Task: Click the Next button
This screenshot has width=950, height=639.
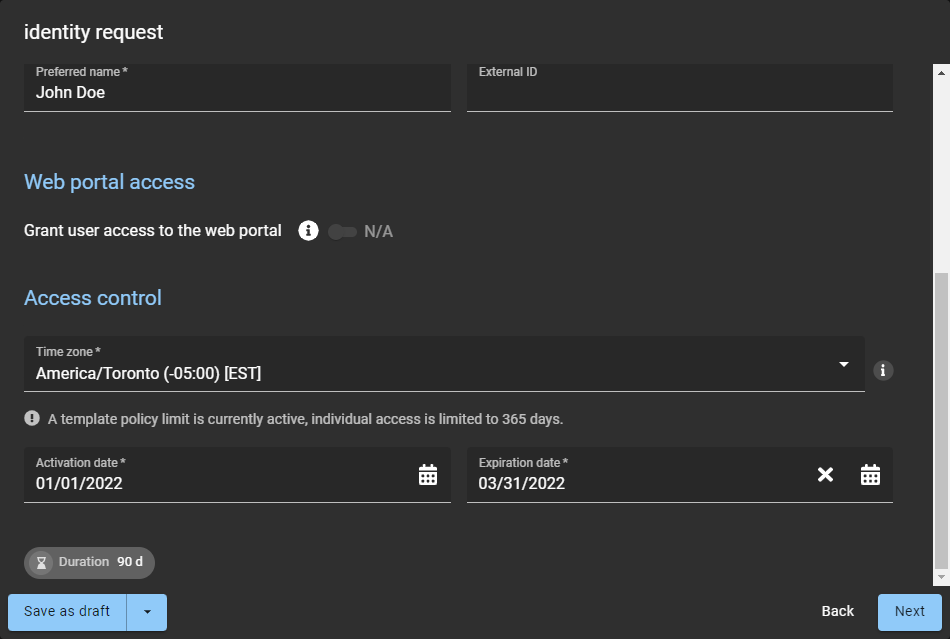Action: [909, 611]
